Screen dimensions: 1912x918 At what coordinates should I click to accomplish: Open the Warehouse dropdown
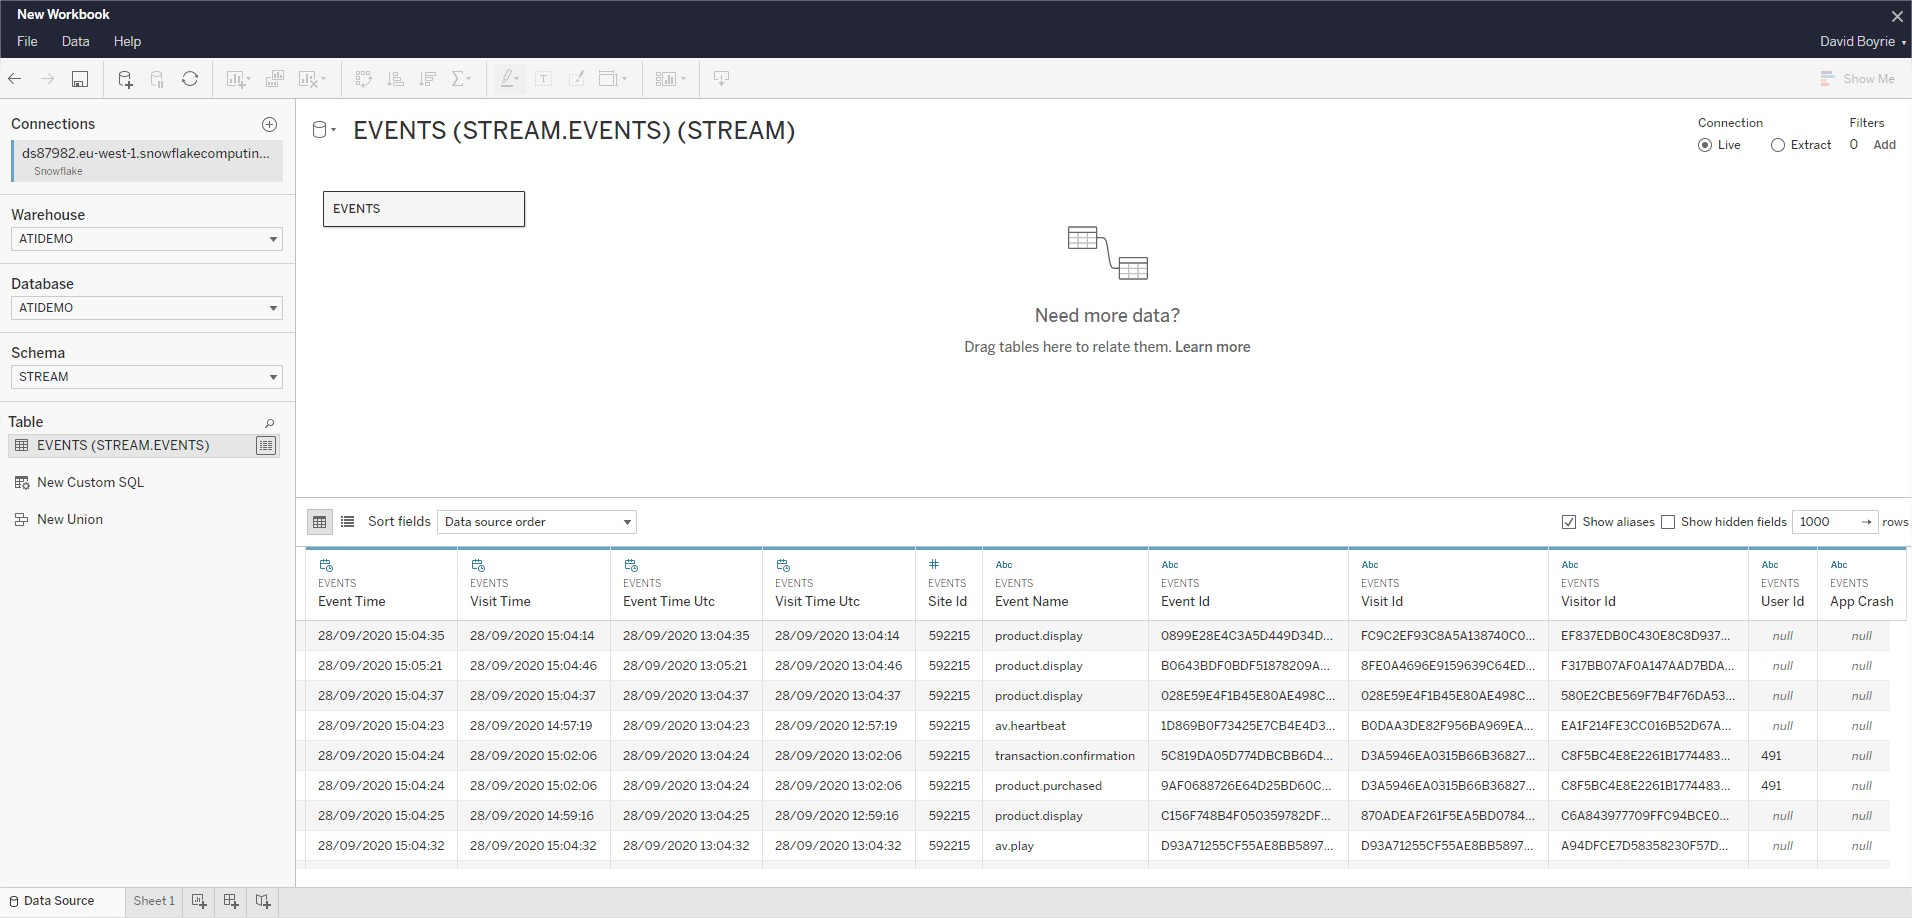pos(146,239)
